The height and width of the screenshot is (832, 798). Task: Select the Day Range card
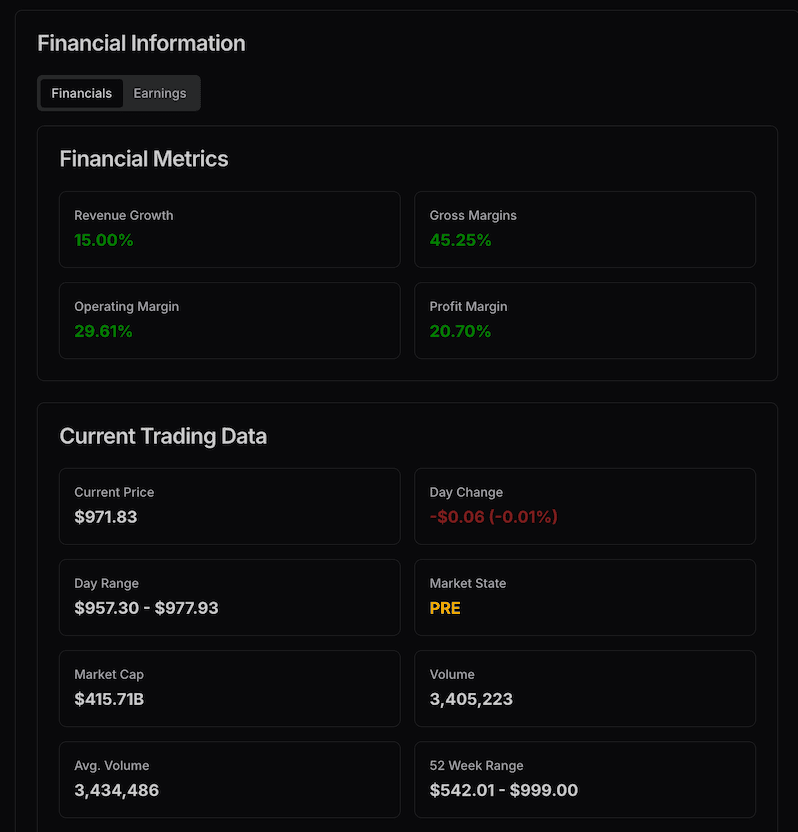click(x=229, y=597)
